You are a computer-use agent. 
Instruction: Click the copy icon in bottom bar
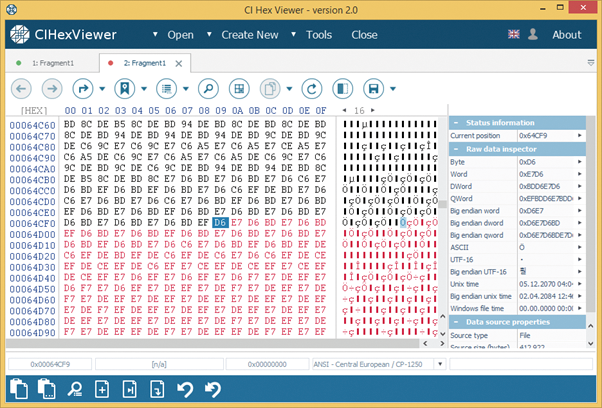(x=19, y=389)
